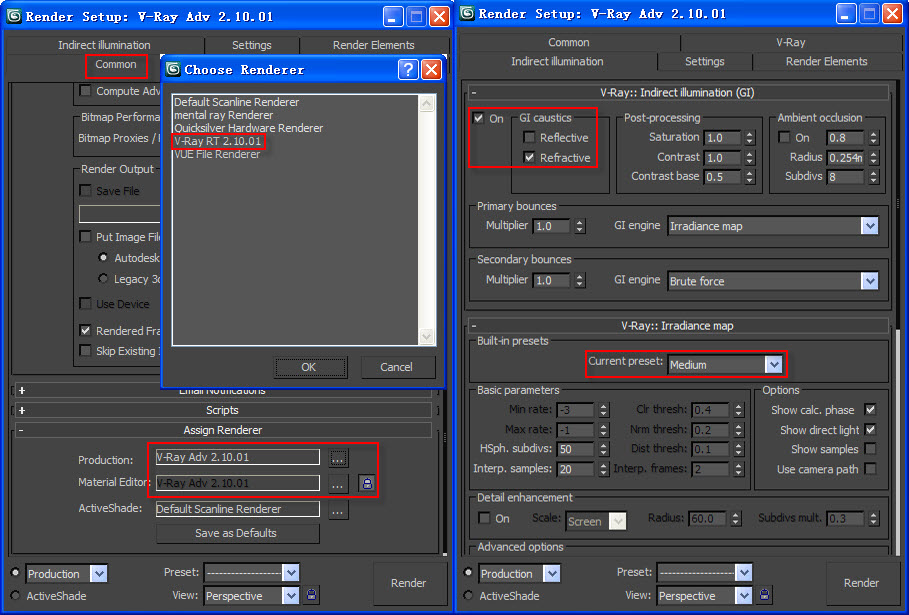
Task: Select ActiveShade radio in right window
Action: tap(468, 595)
